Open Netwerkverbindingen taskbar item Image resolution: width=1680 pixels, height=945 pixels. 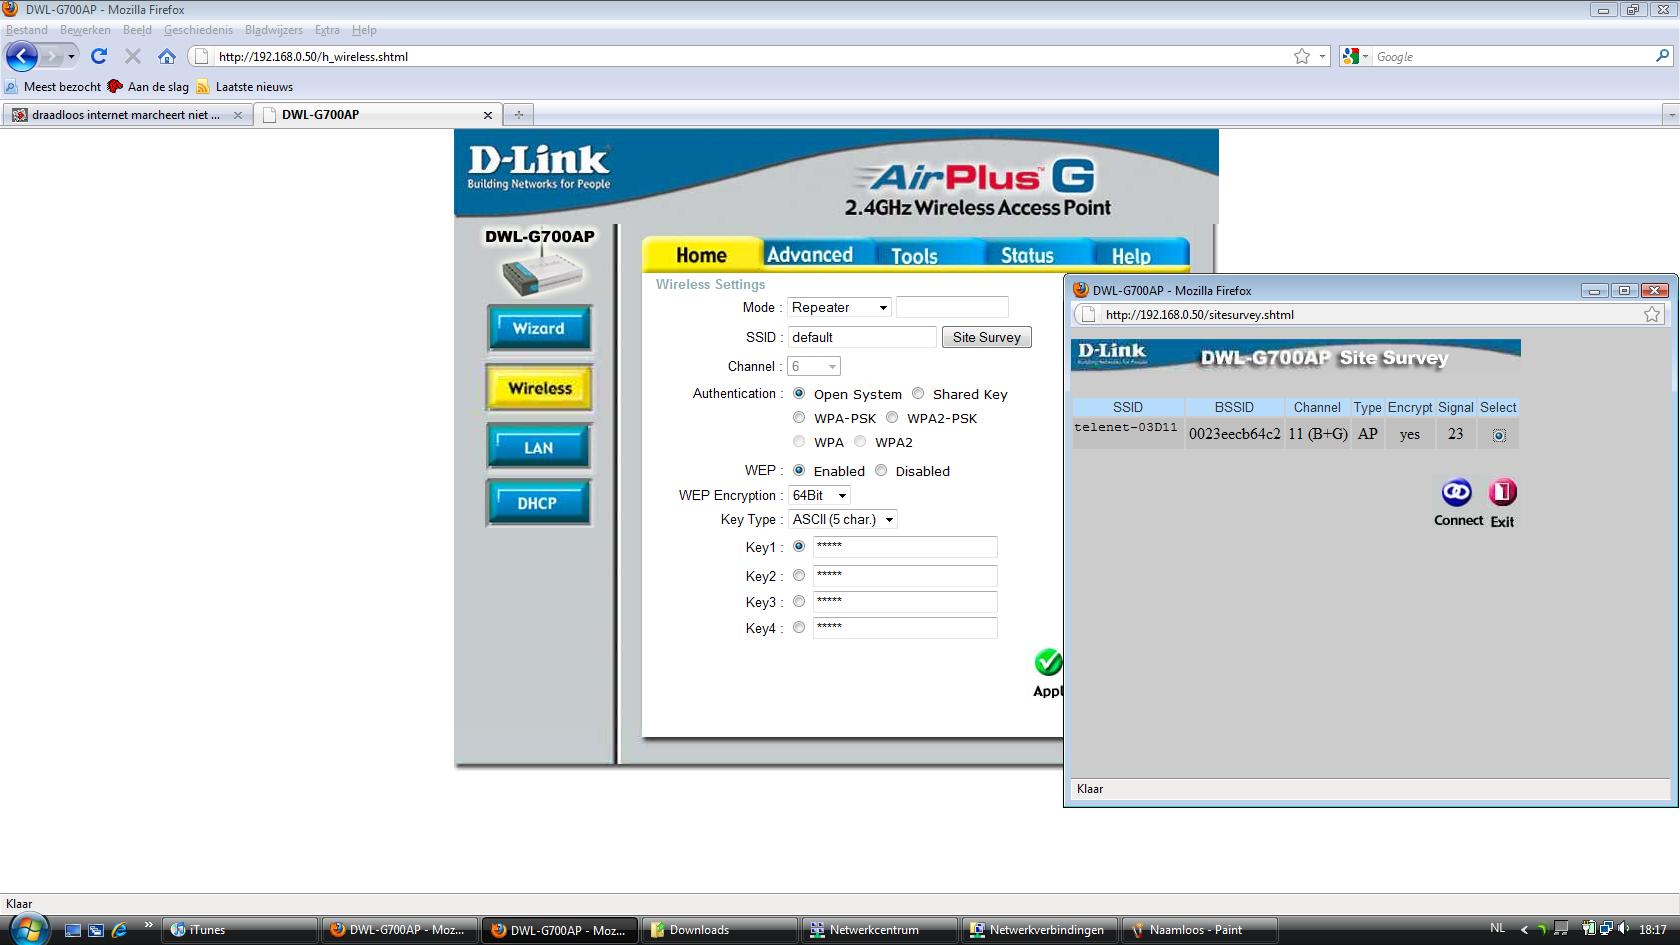1040,930
